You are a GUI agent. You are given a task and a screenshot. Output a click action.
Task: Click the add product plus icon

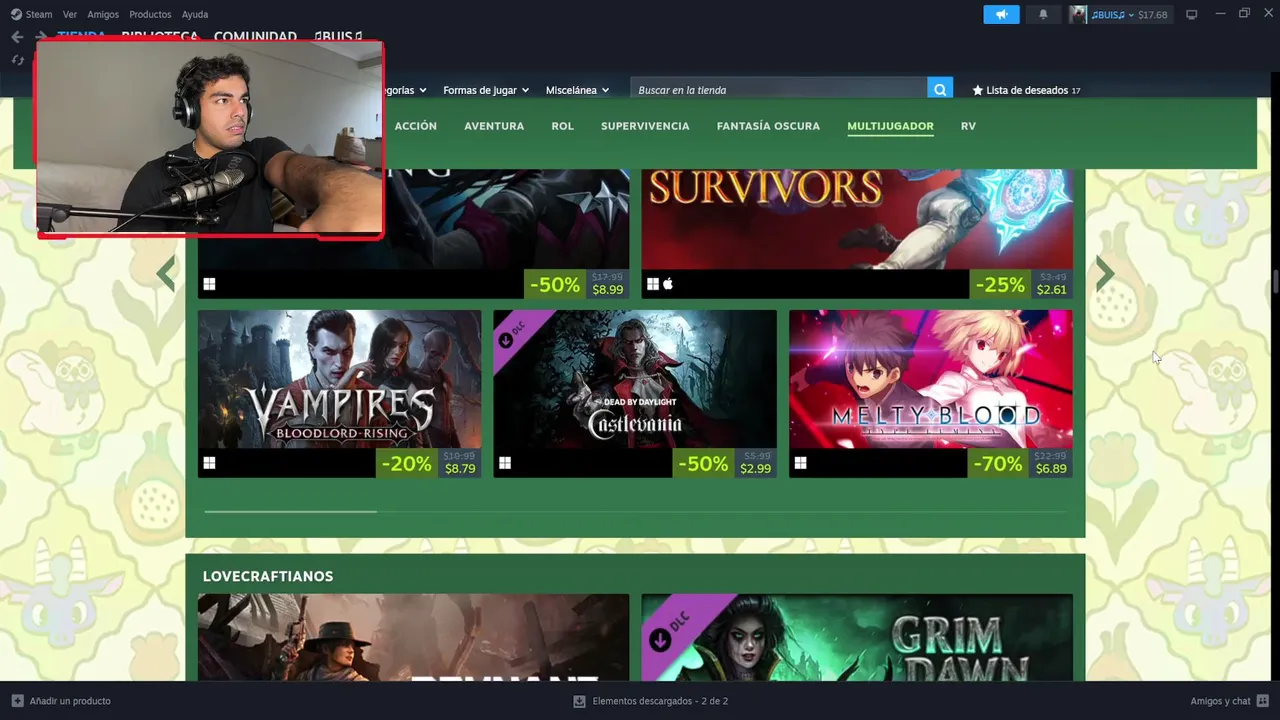[x=17, y=701]
